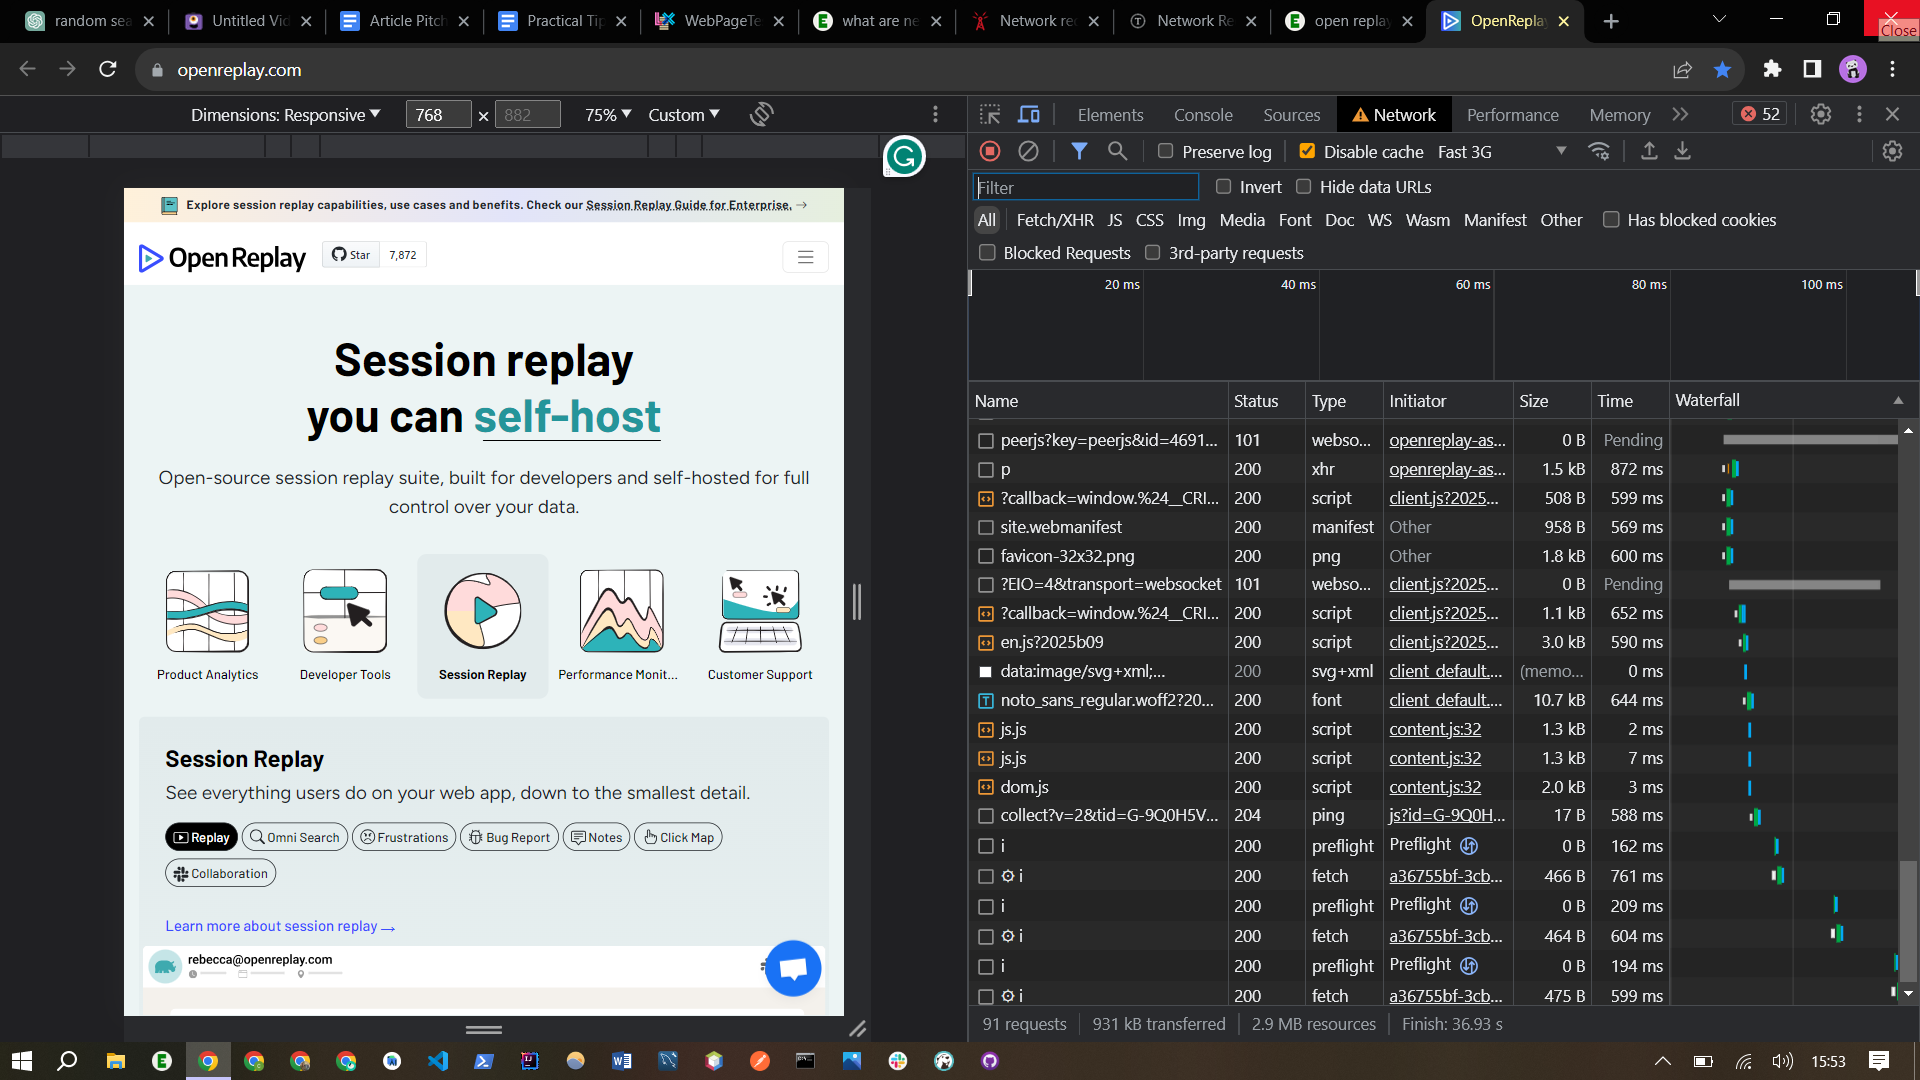Open DevTools three-dot customize menu
Screen dimensions: 1920x1080
1859,114
